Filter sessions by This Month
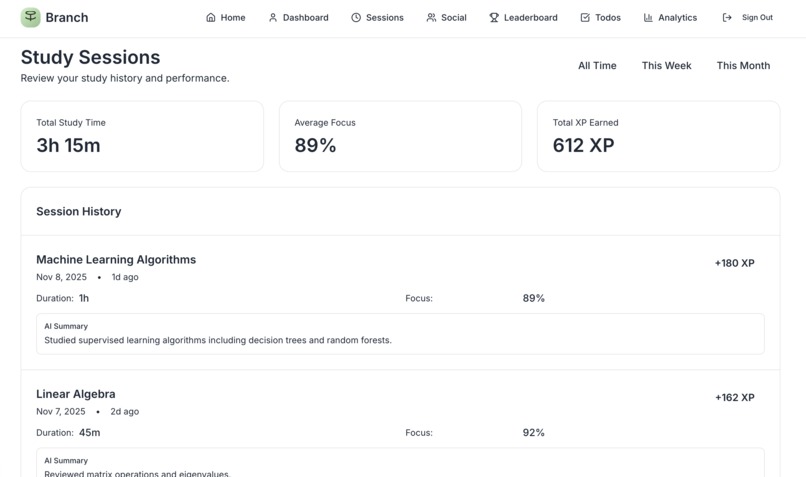This screenshot has width=806, height=477. coord(743,66)
